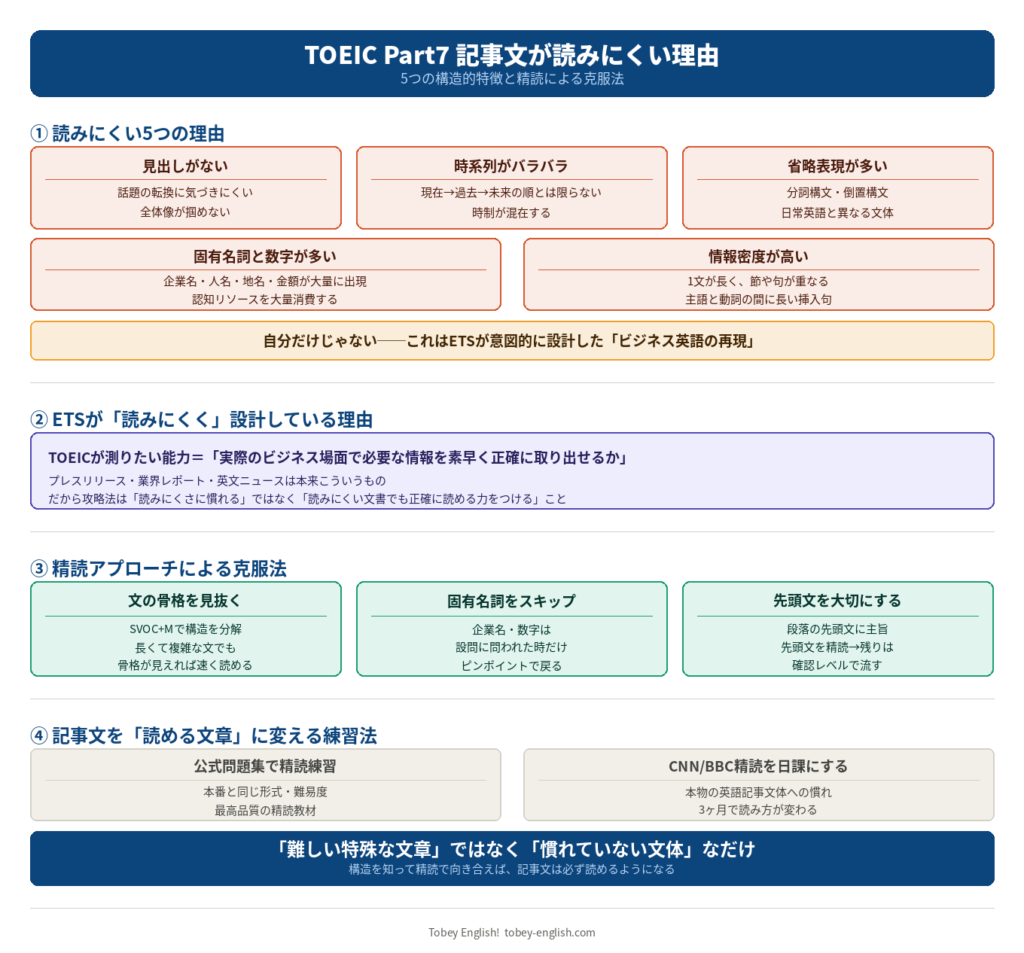Click the '公式問題集で精読練習' card title

coord(265,766)
